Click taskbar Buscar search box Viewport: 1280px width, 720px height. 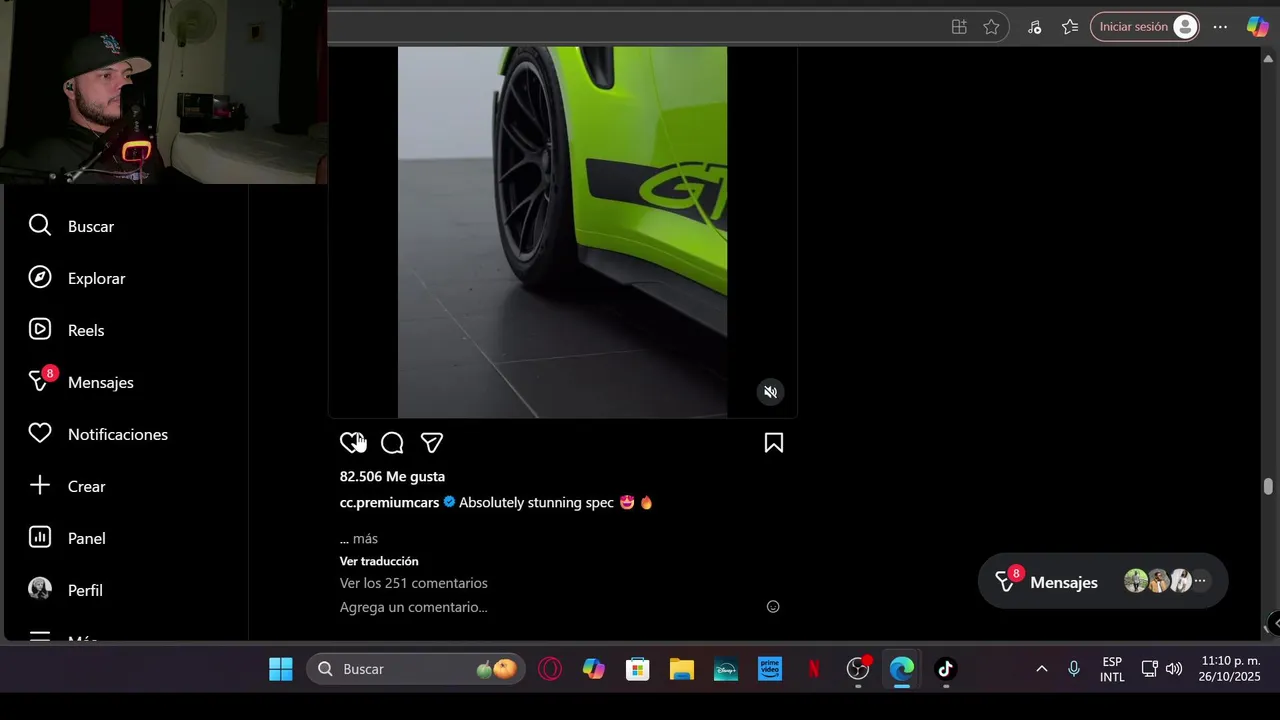tap(415, 669)
